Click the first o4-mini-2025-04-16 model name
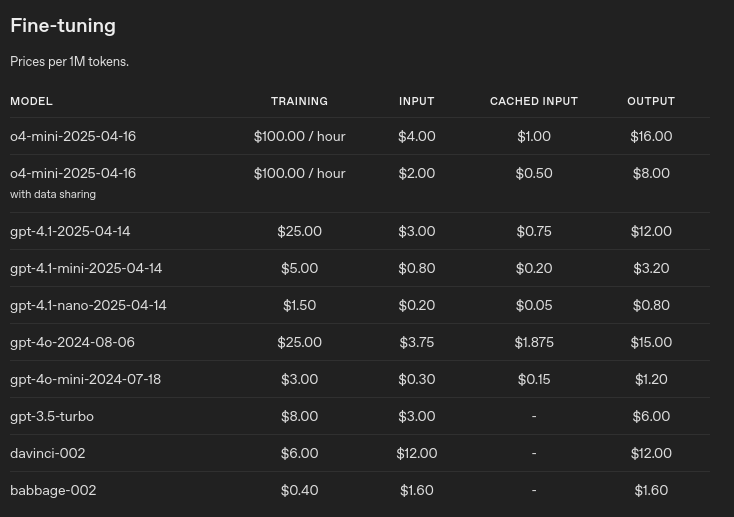The height and width of the screenshot is (517, 734). click(x=73, y=136)
